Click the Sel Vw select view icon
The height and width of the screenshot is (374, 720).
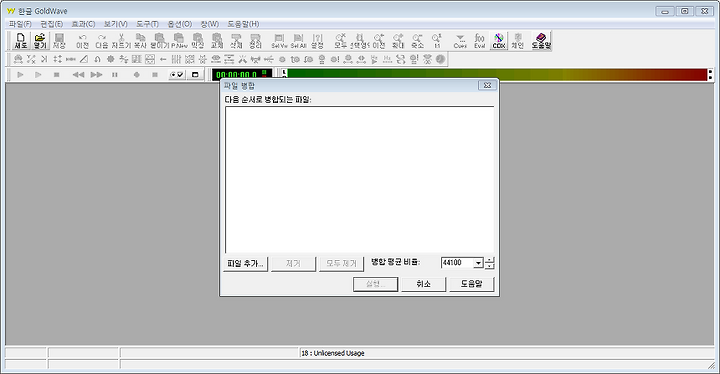tap(279, 40)
